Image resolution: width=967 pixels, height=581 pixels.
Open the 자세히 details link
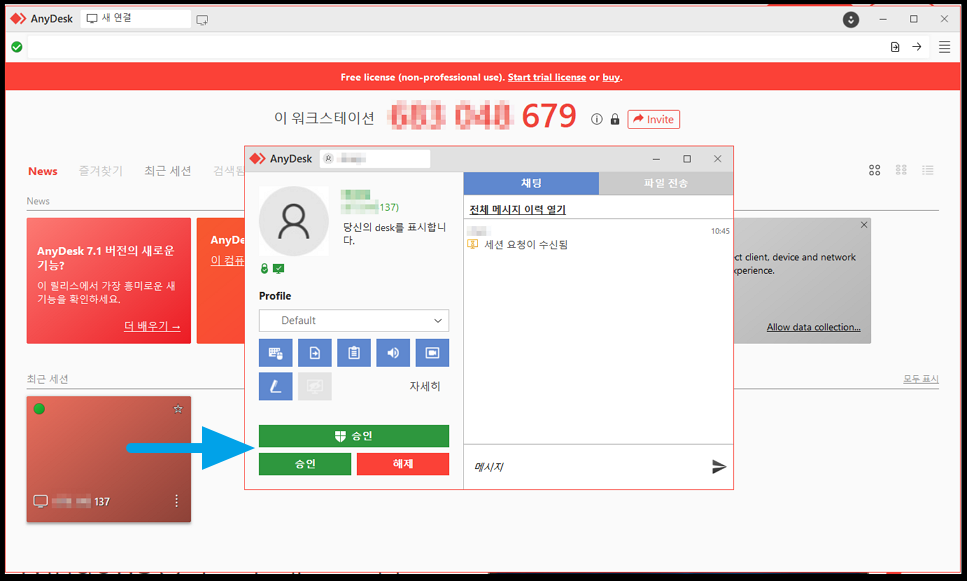pos(425,386)
